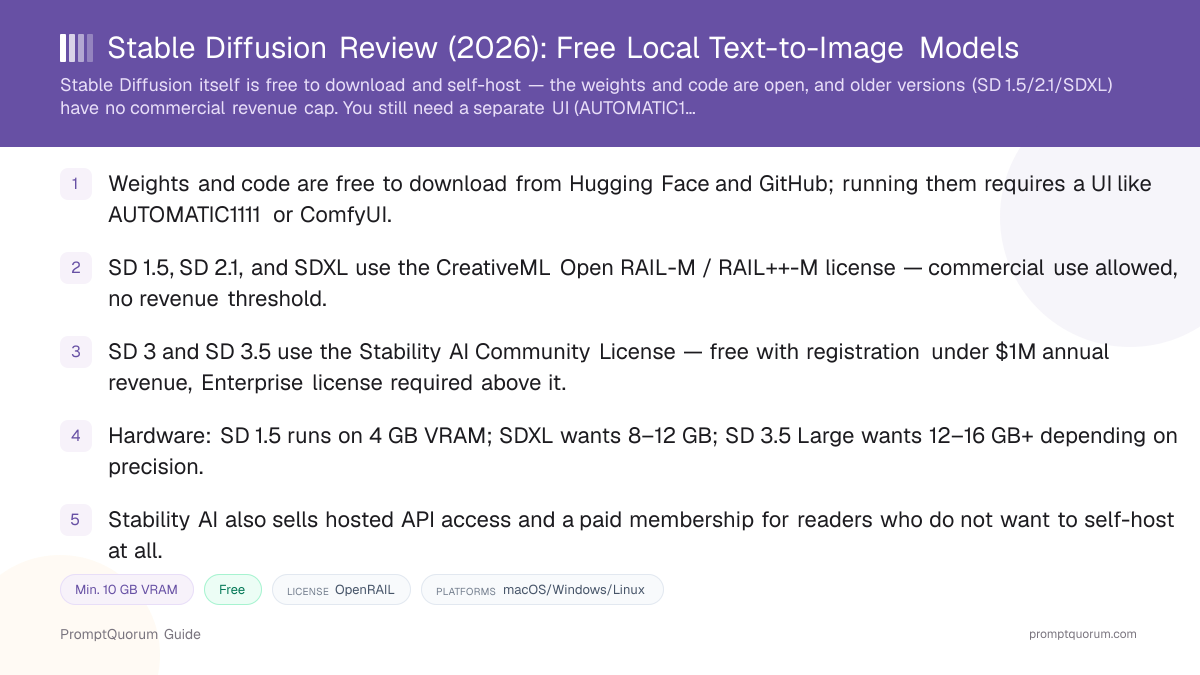
Task: Click number badge 5
Action: [x=76, y=520]
